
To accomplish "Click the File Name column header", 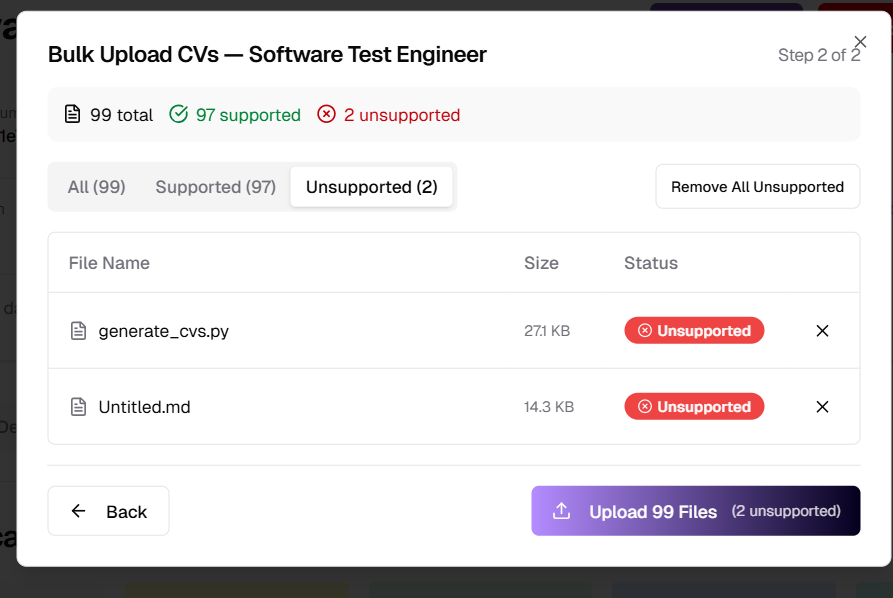I will pyautogui.click(x=109, y=263).
